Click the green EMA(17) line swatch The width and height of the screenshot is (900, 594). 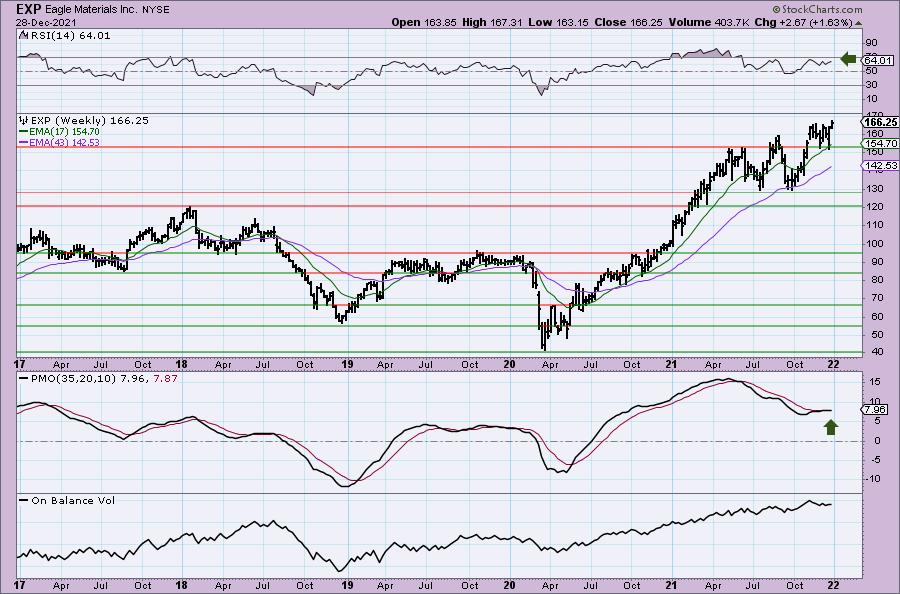click(x=24, y=132)
